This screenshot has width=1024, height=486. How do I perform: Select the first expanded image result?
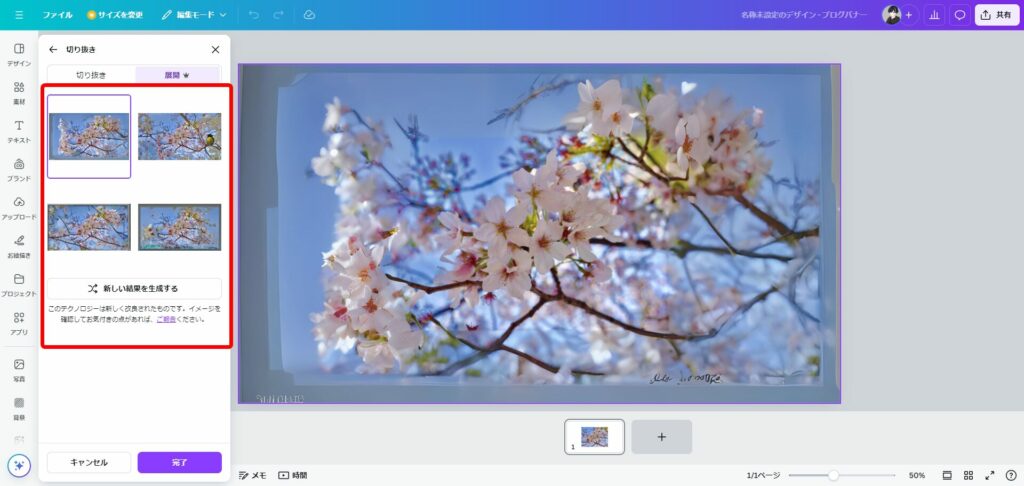coord(89,137)
